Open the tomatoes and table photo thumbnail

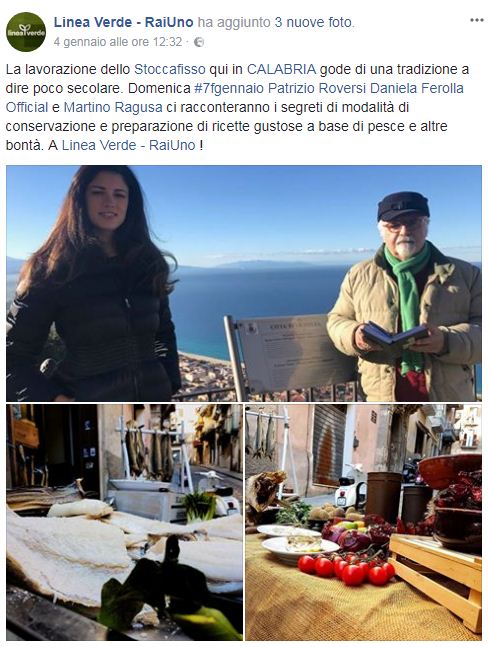point(363,522)
